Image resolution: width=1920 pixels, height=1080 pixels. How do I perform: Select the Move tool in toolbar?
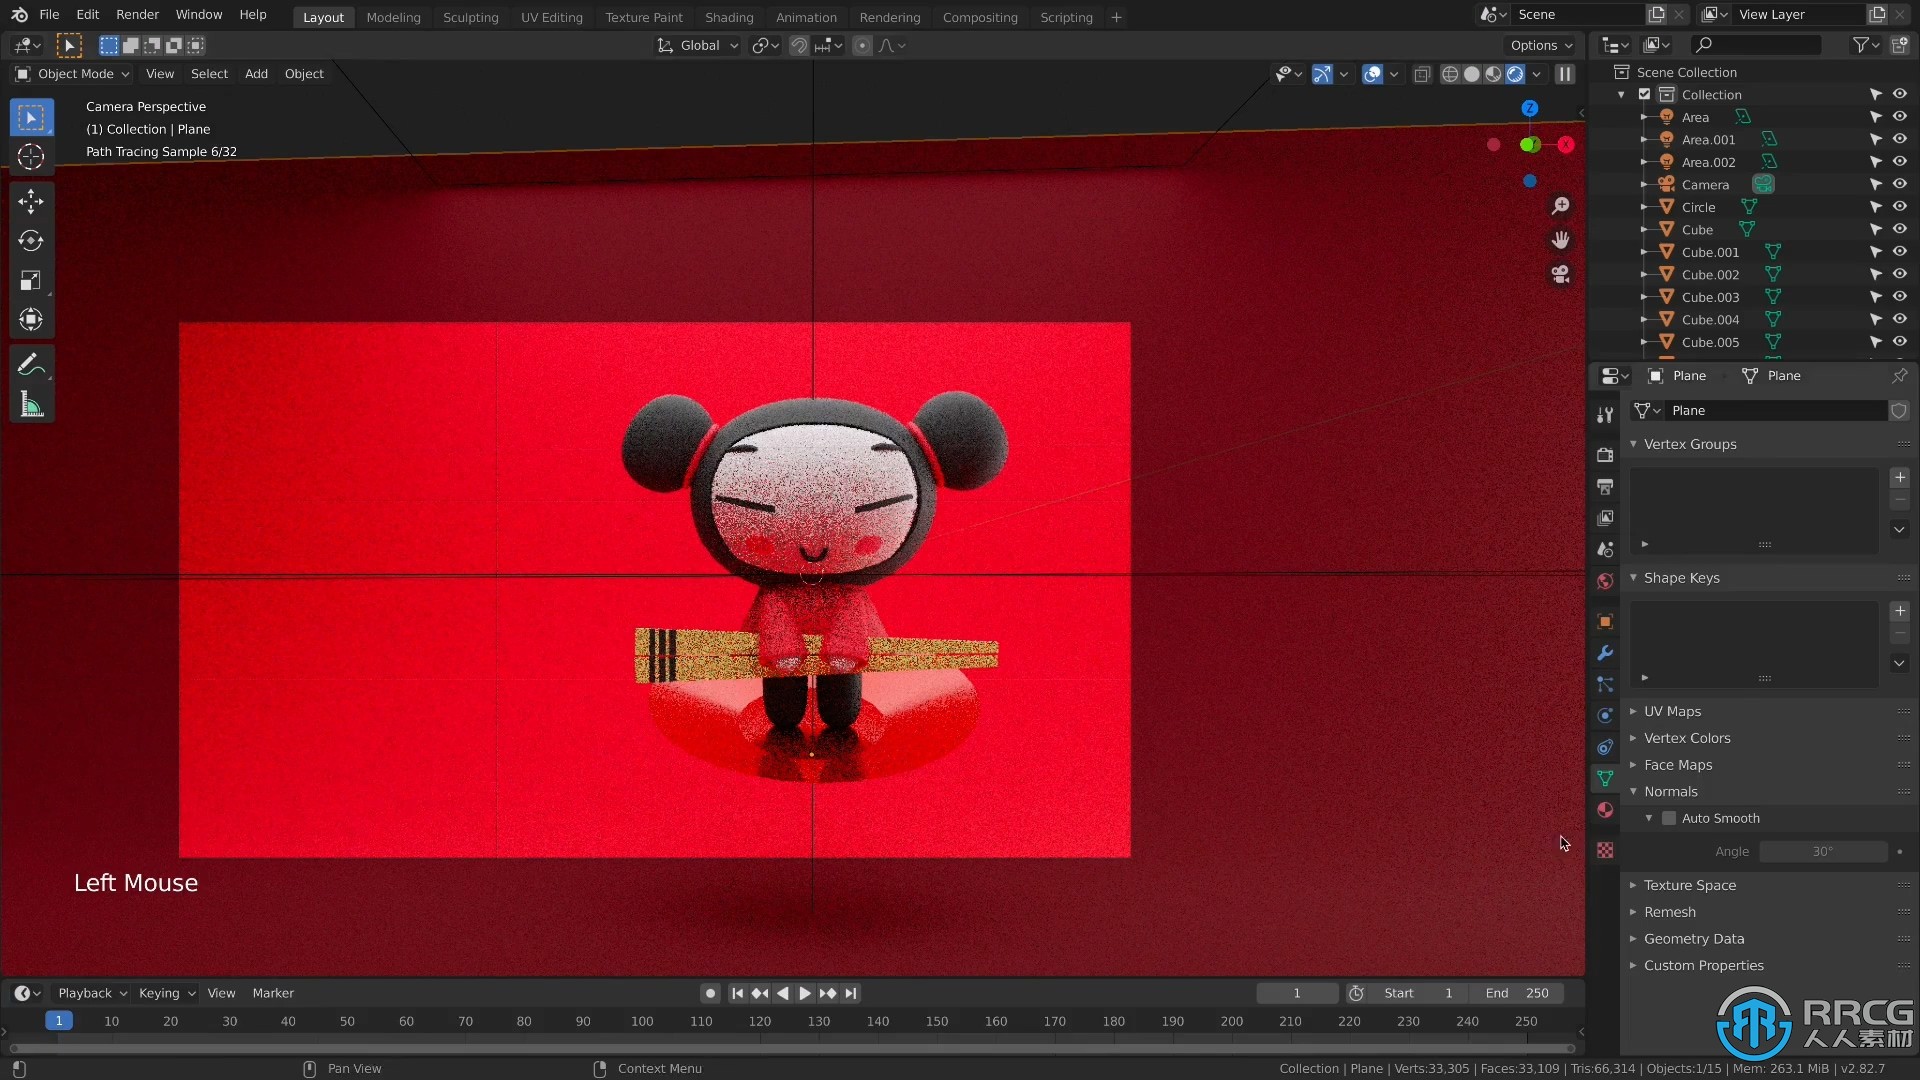32,199
